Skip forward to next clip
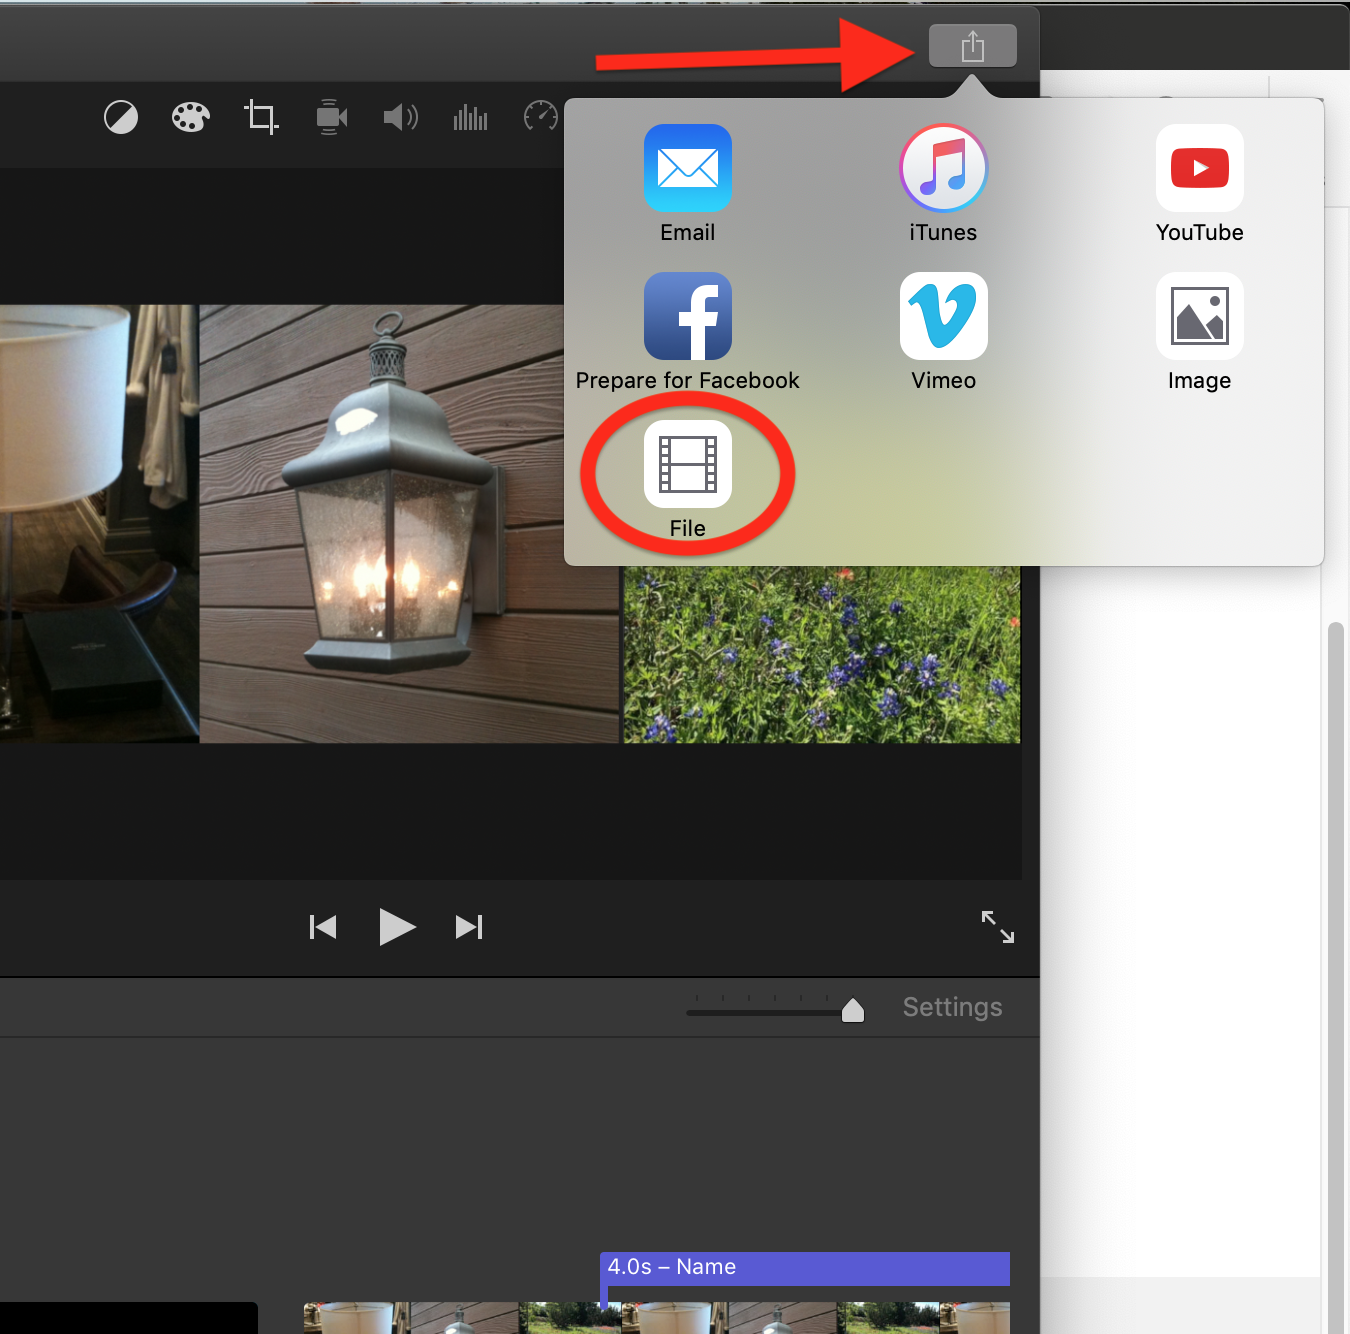 click(469, 927)
